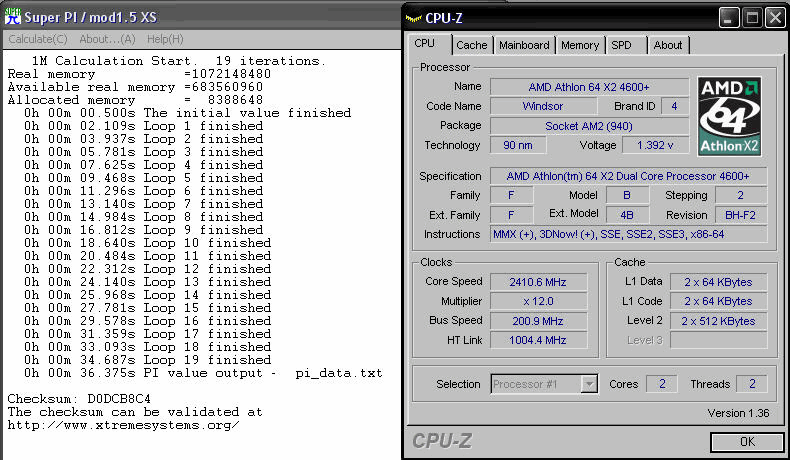
Task: Click the Allocated memory = 8388648 line
Action: point(135,100)
